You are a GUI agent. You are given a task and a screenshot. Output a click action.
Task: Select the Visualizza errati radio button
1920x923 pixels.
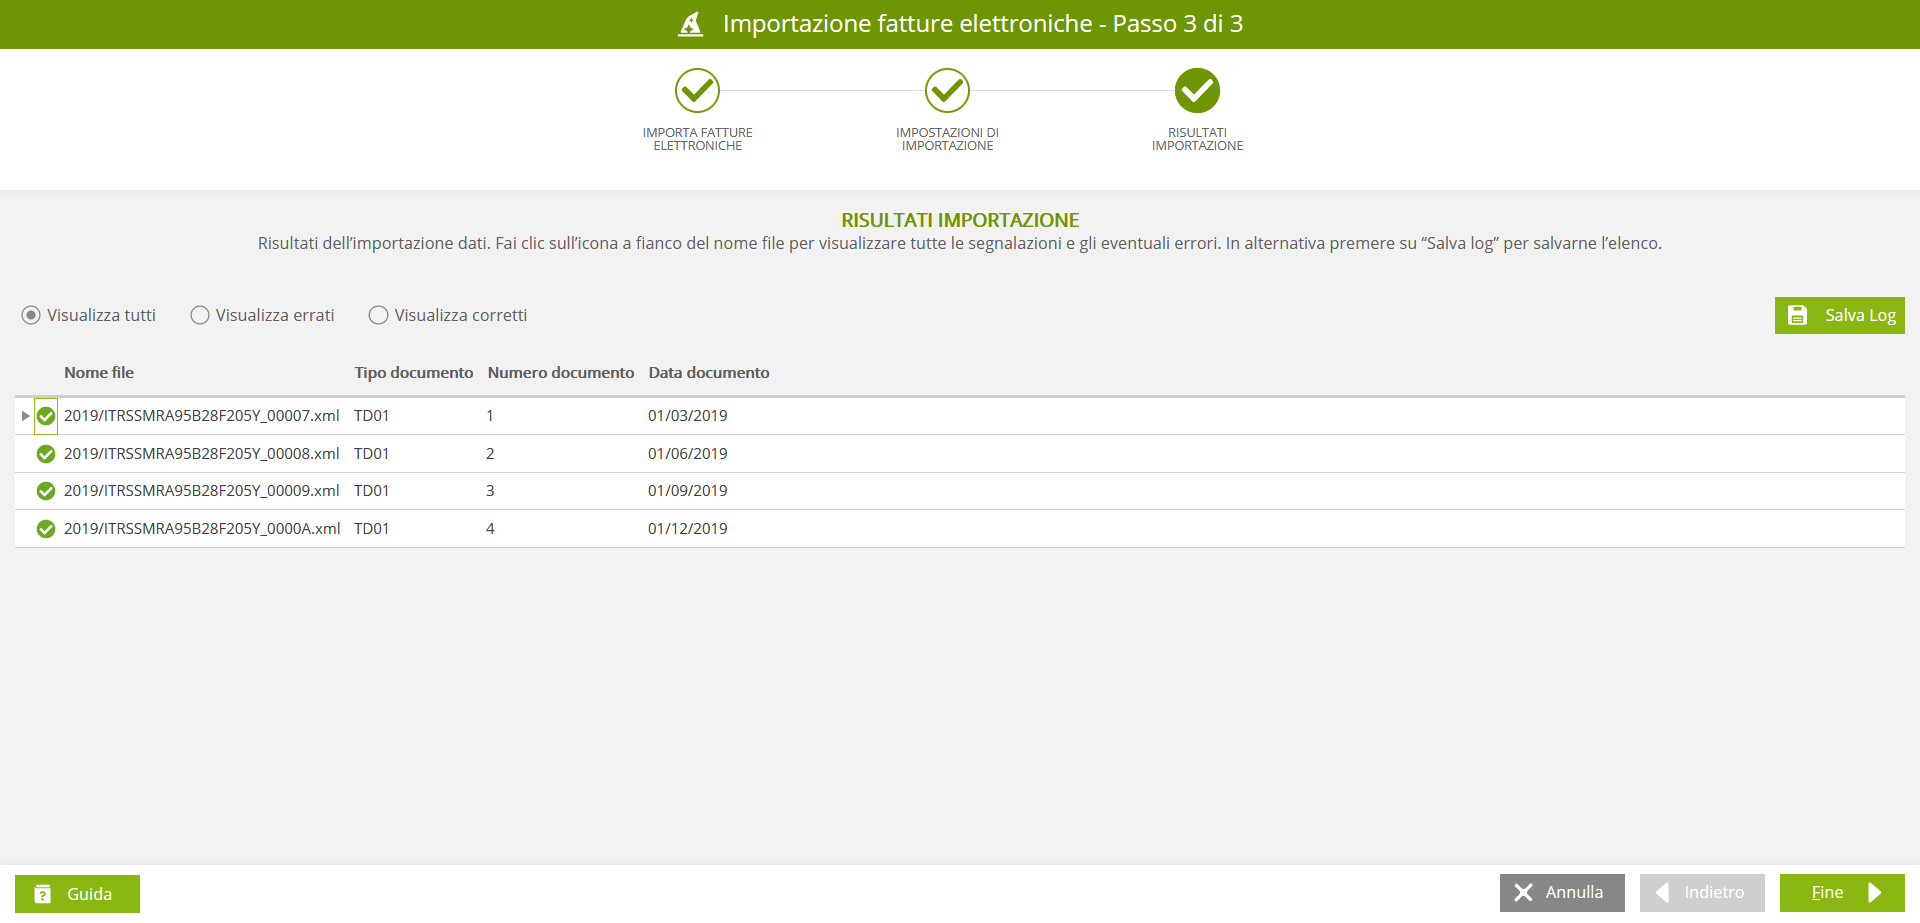[200, 315]
